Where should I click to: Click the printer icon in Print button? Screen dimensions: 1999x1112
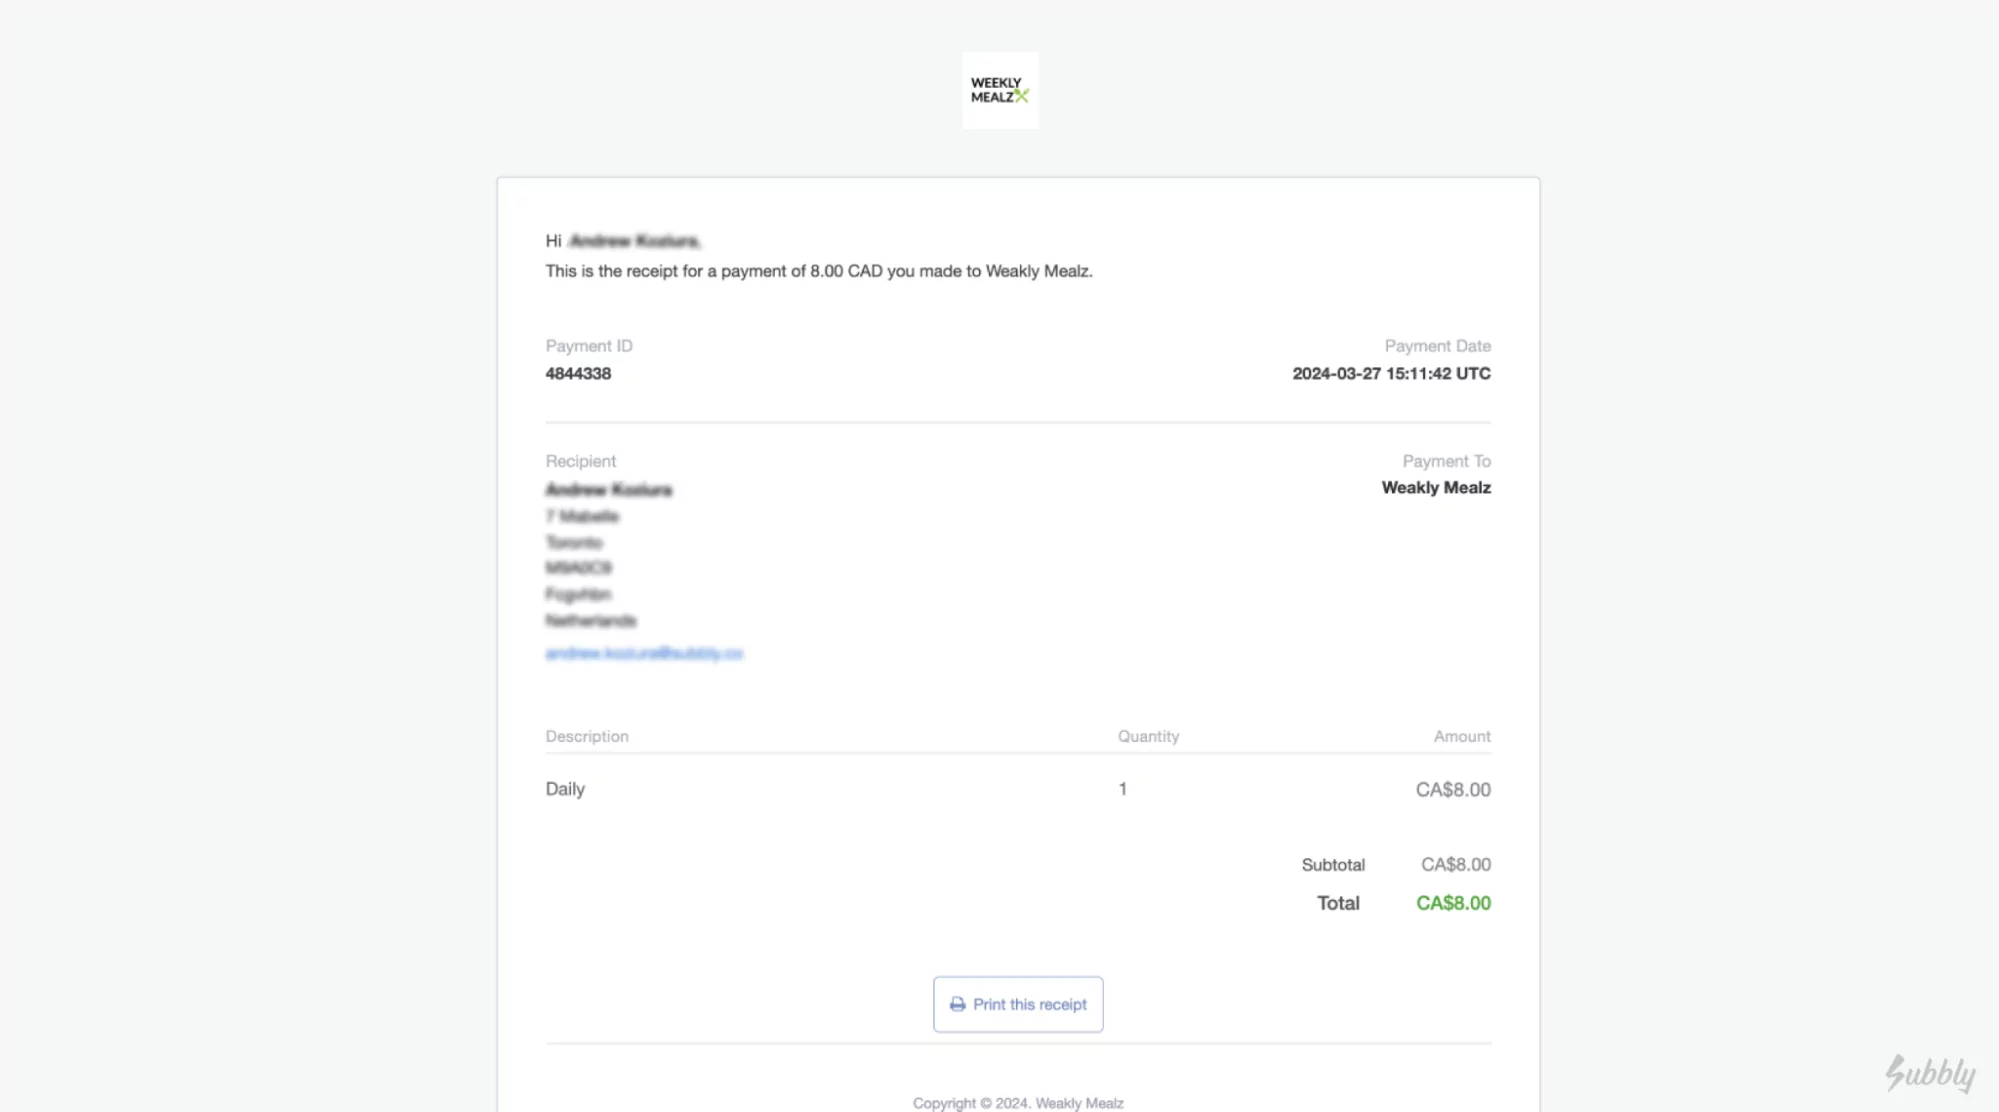click(x=957, y=1004)
